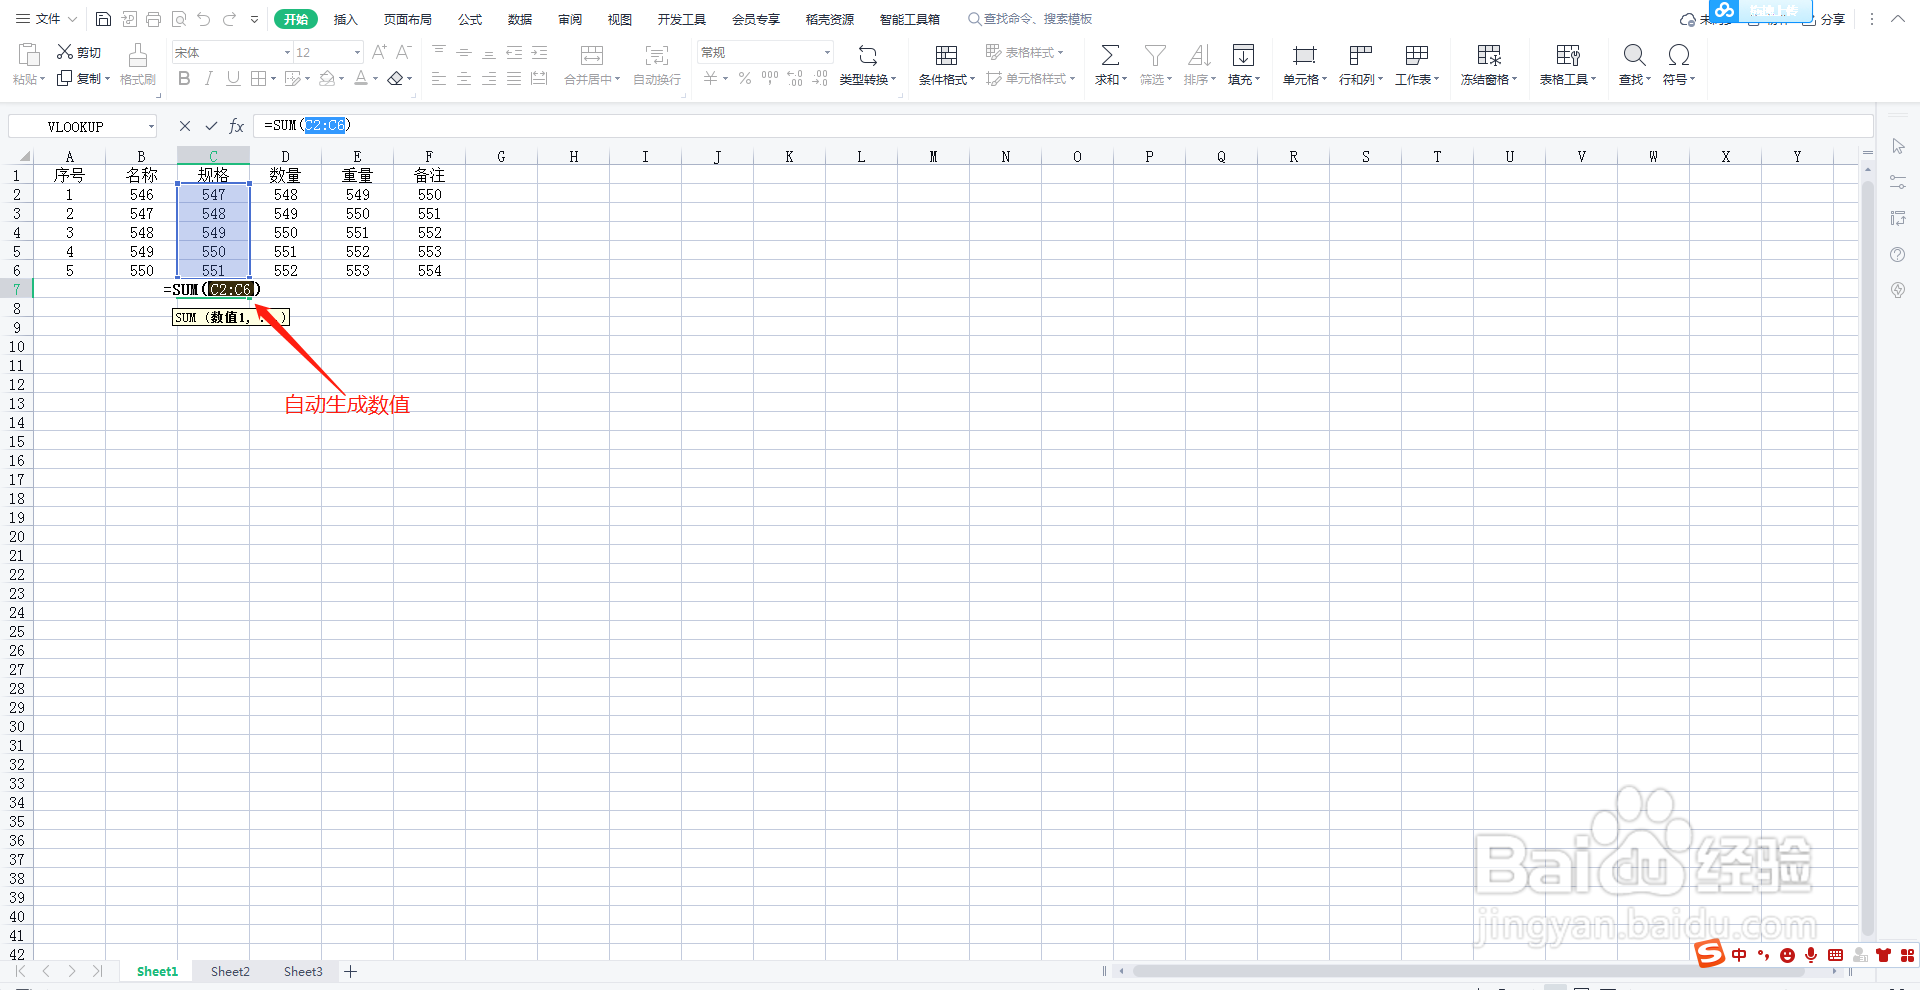Click the Print Preview icon
Viewport: 1920px width, 990px height.
pyautogui.click(x=179, y=19)
